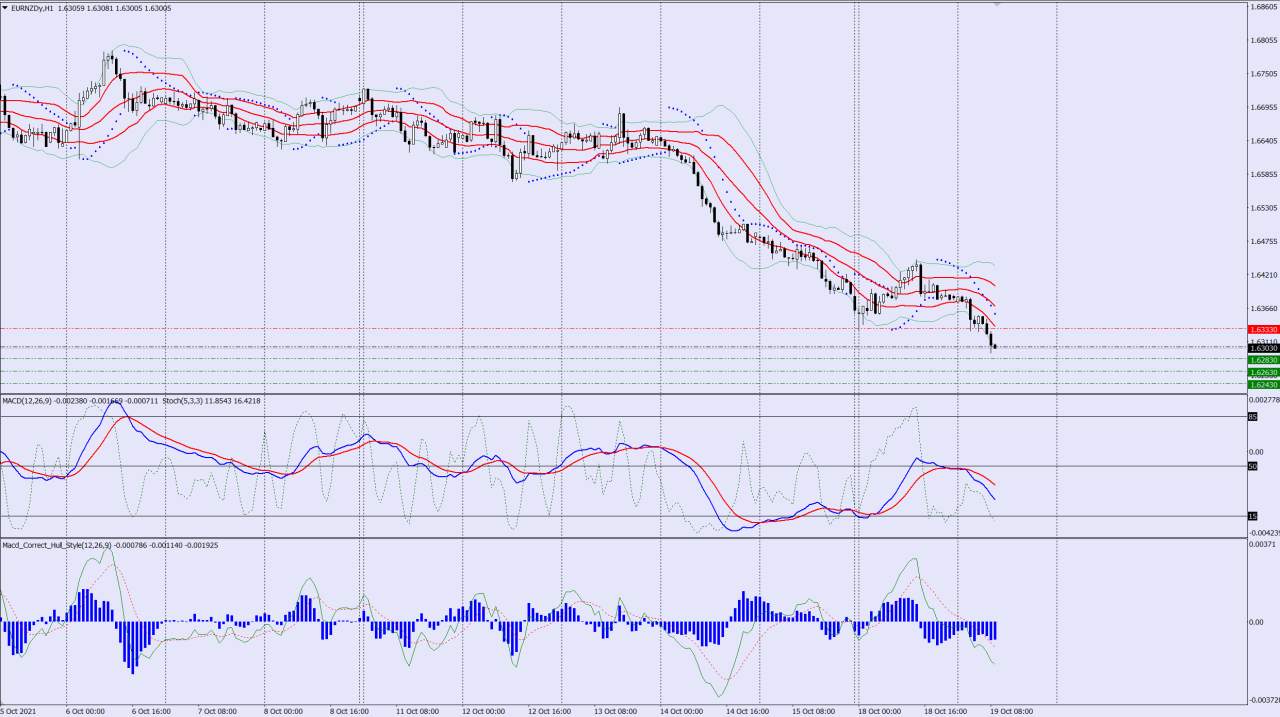Viewport: 1280px width, 717px height.
Task: Click the 0.00371 Hull MACD scale value
Action: click(1262, 544)
